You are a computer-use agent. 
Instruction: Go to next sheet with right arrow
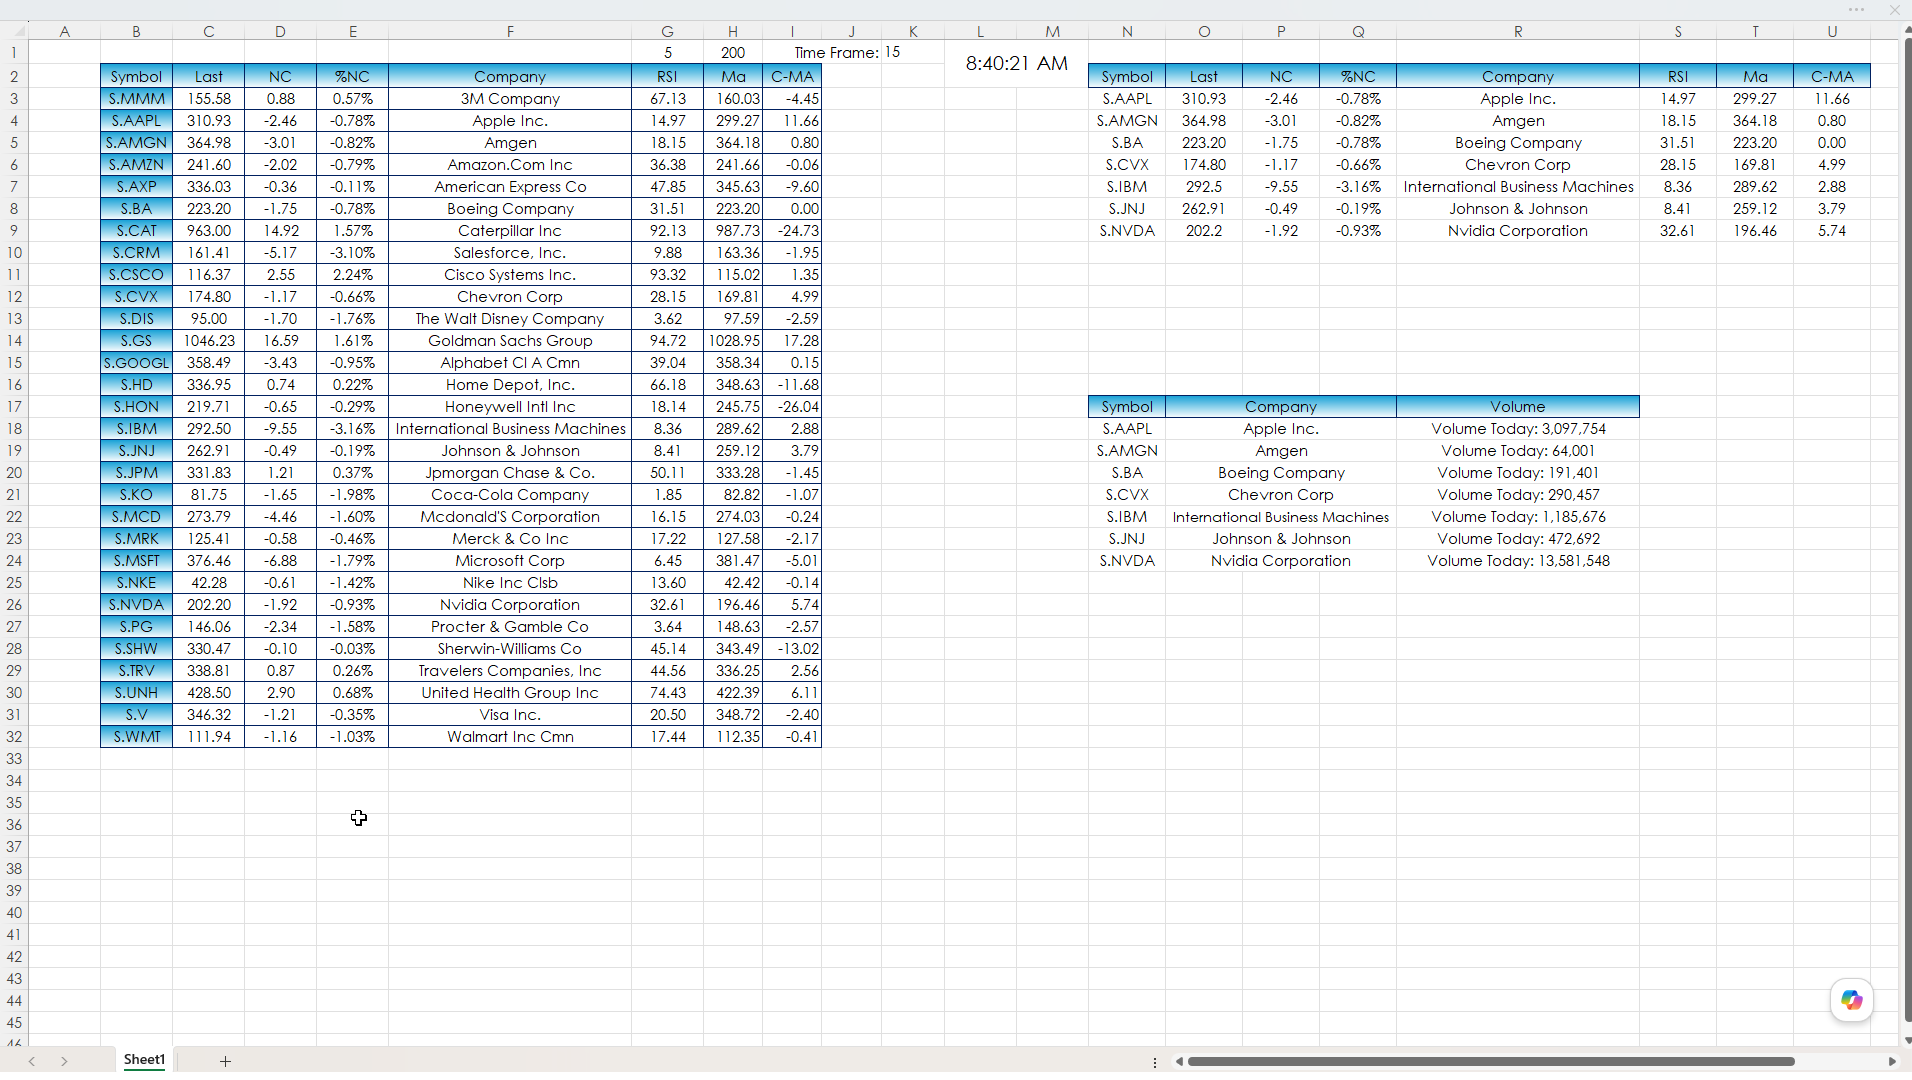64,1061
